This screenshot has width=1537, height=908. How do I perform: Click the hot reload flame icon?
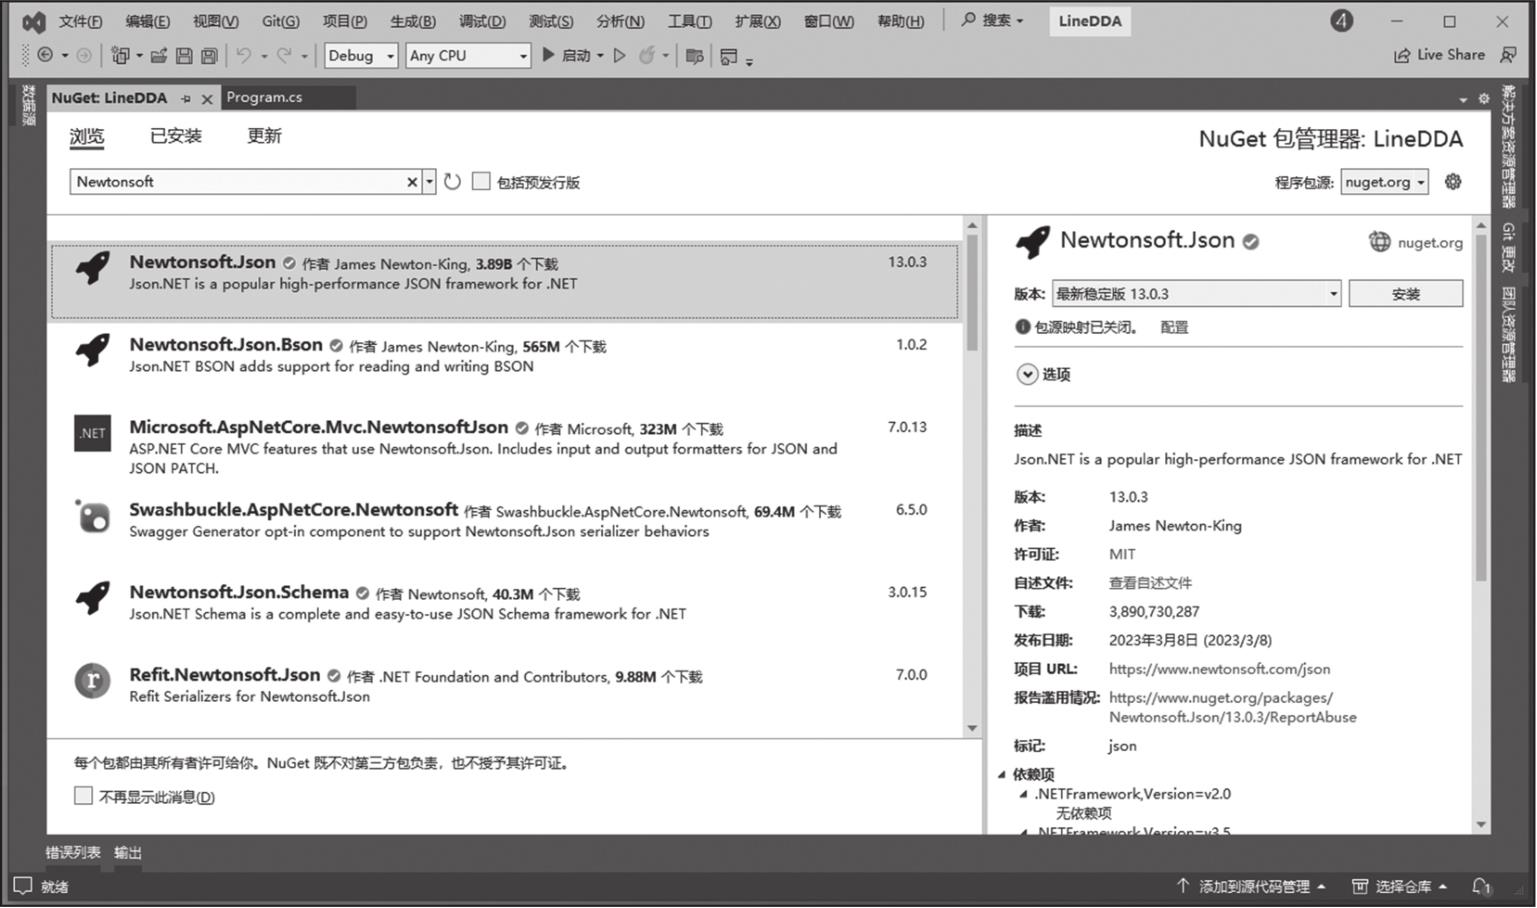click(x=647, y=56)
